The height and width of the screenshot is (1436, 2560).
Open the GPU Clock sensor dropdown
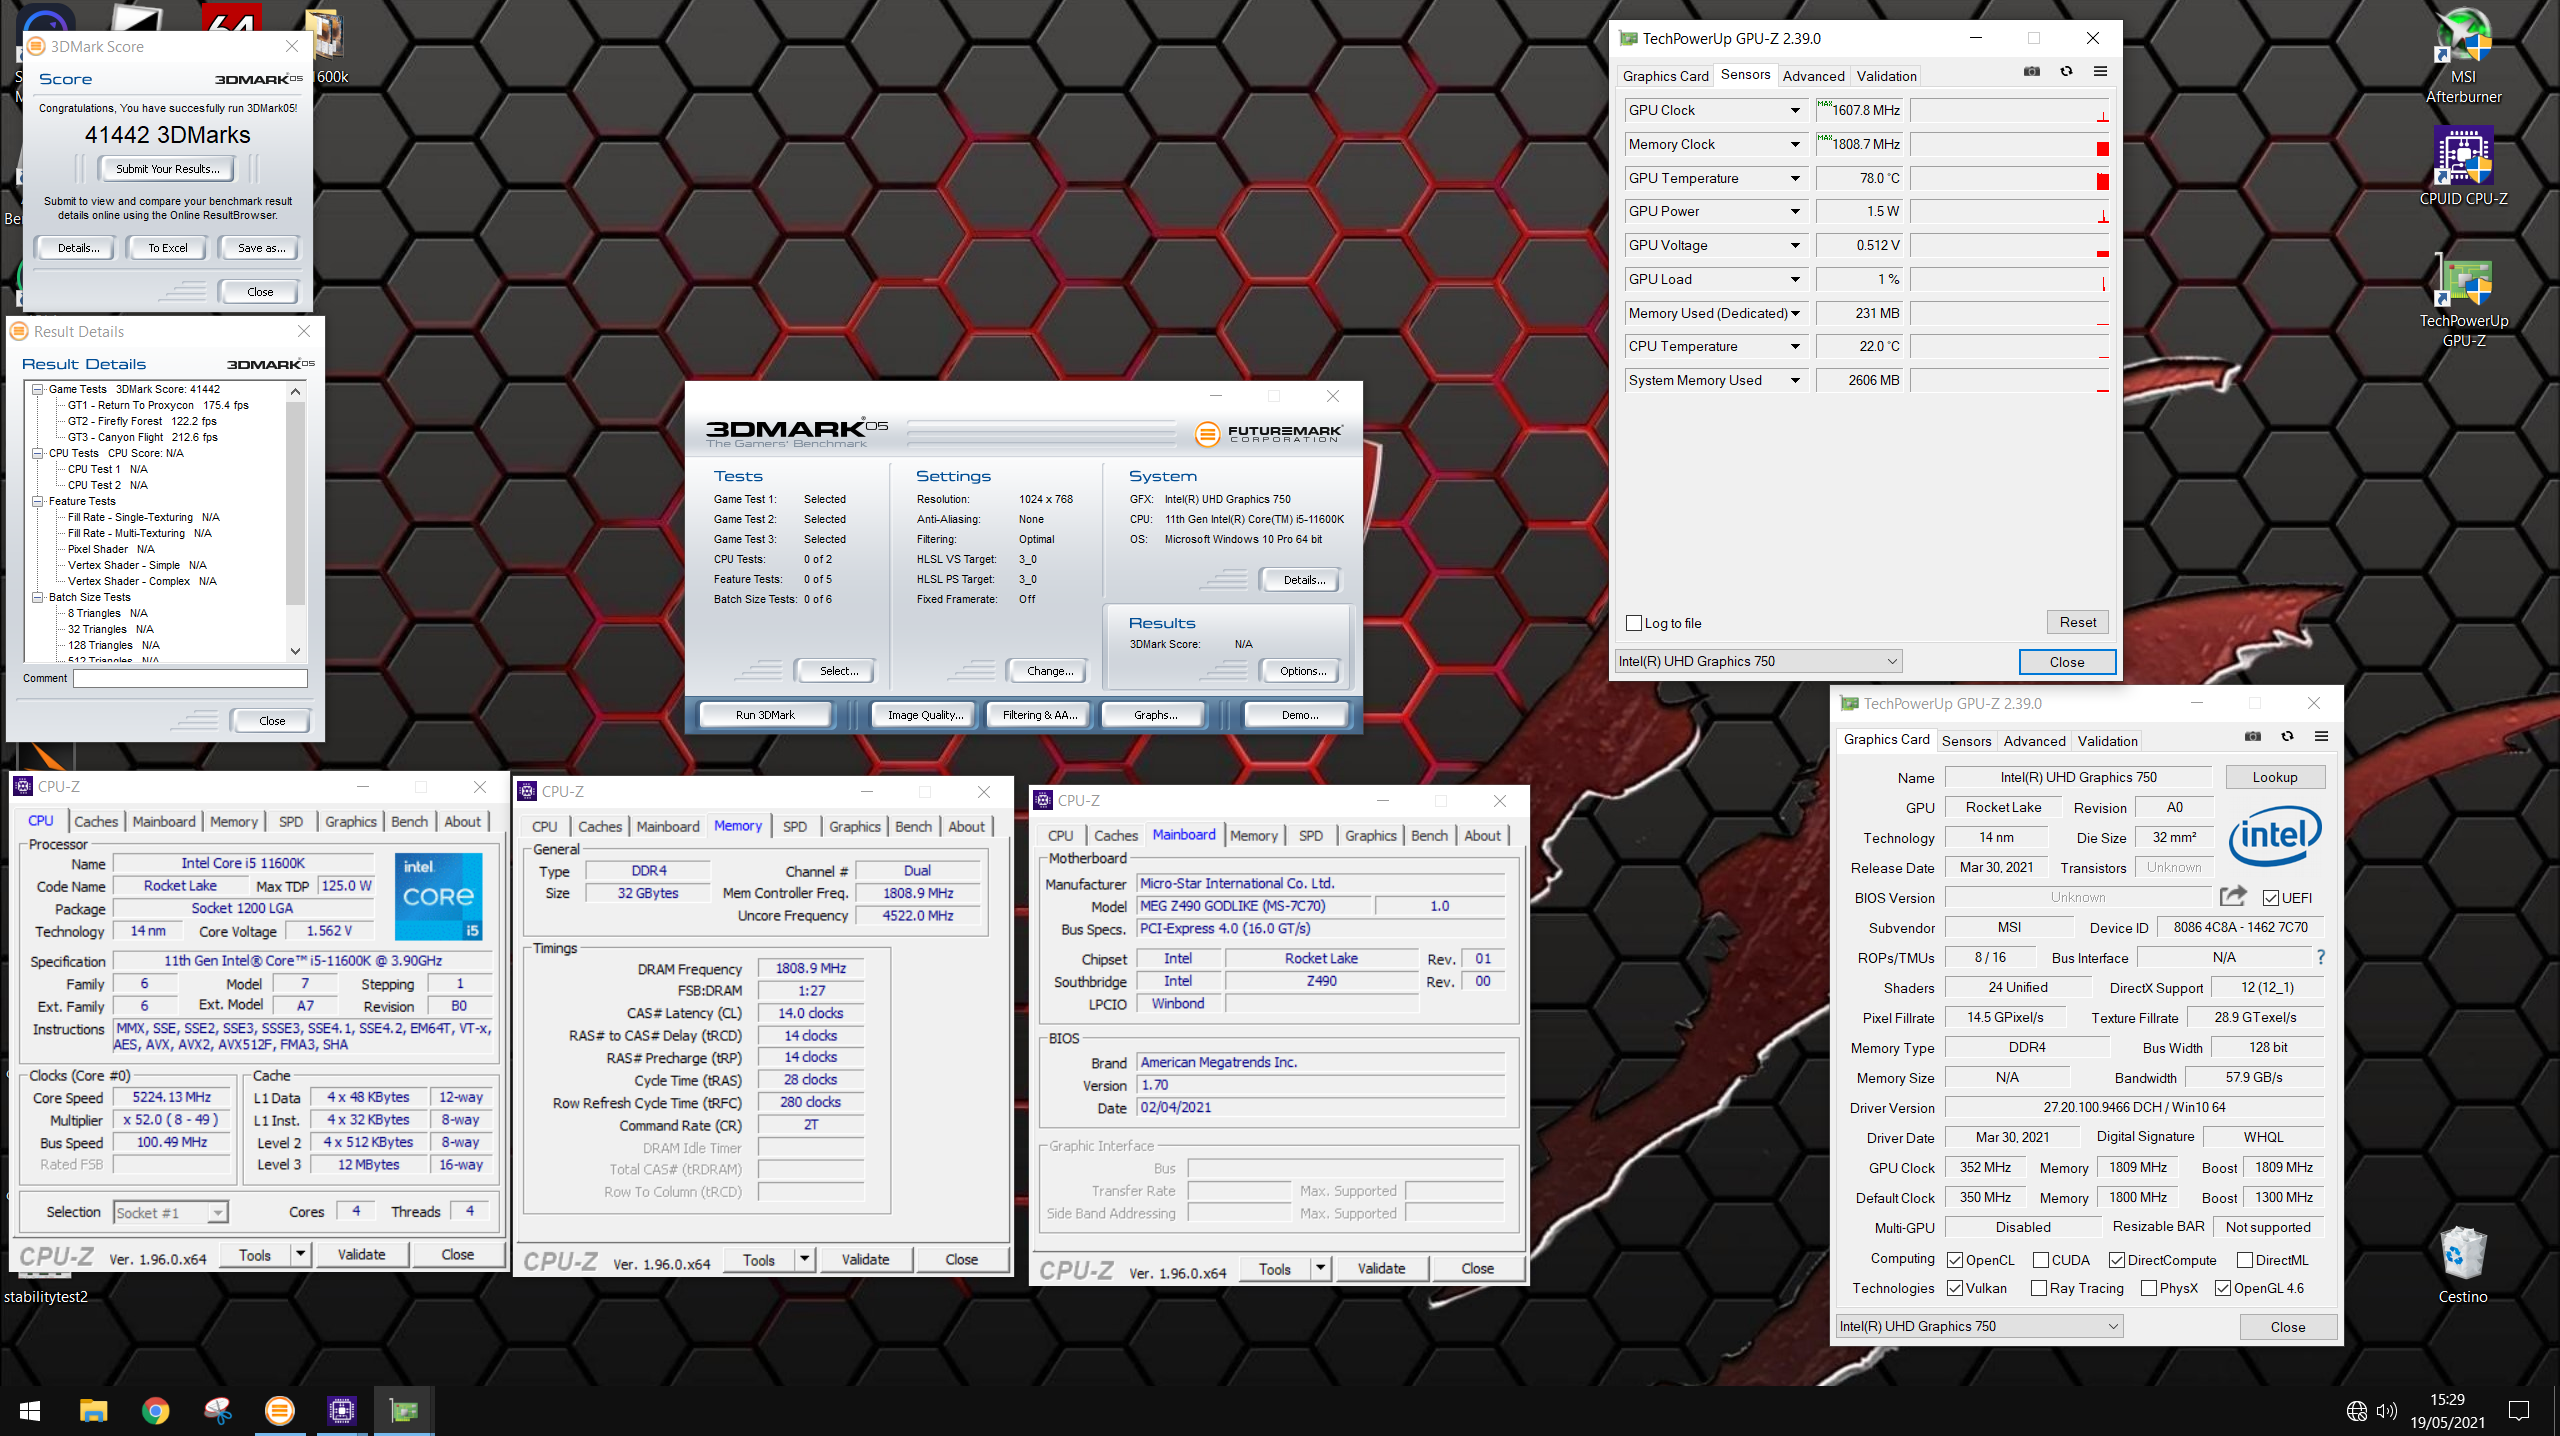[x=1795, y=111]
